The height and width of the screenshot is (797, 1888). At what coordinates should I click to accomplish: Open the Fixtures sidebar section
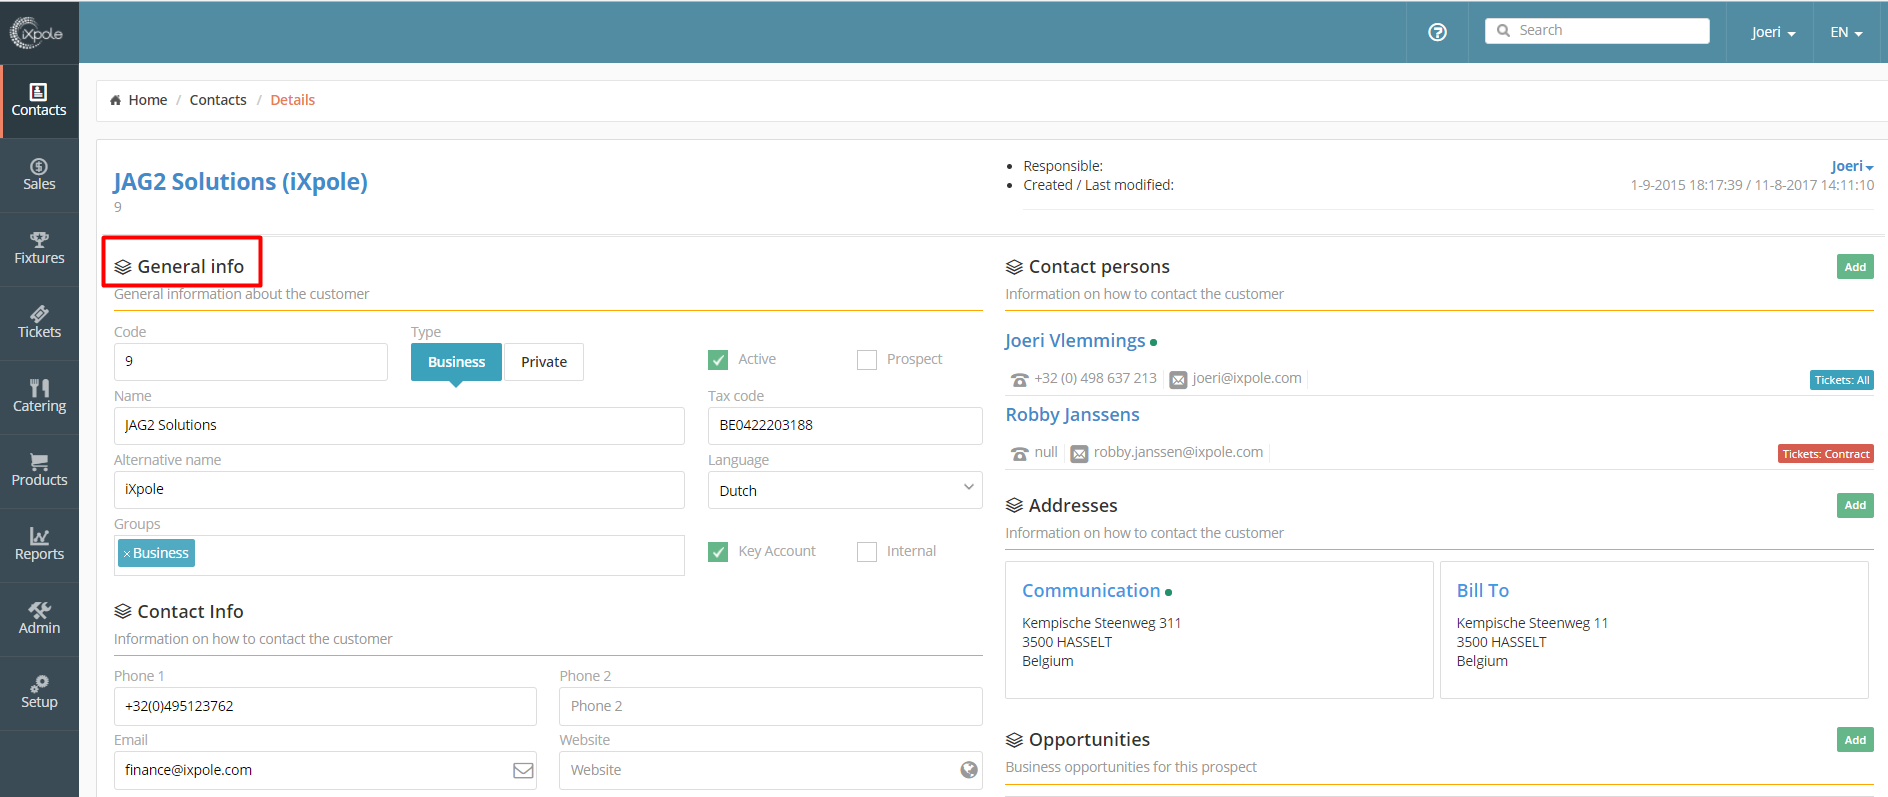pyautogui.click(x=39, y=249)
